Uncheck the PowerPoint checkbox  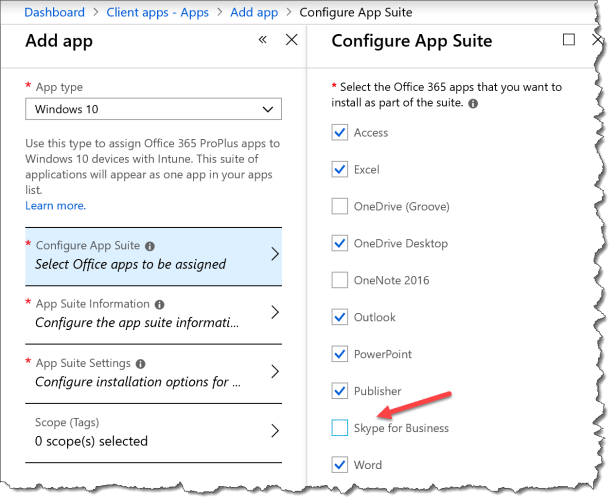click(339, 354)
